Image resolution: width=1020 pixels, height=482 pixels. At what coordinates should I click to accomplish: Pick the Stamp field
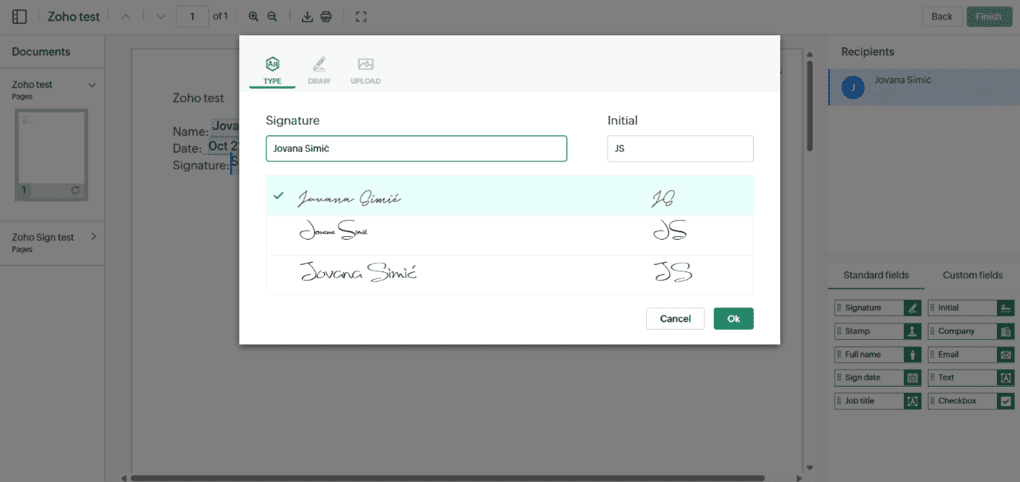click(x=878, y=331)
